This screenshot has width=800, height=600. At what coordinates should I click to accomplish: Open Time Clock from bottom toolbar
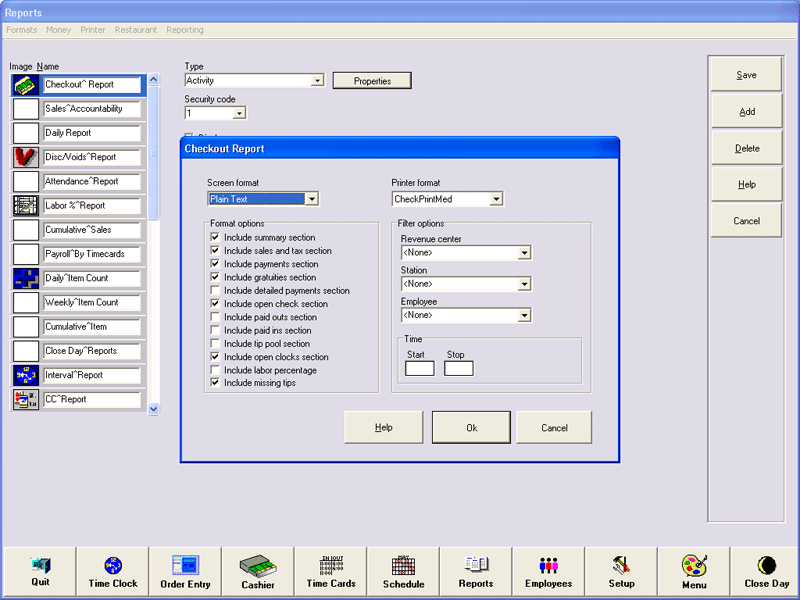[x=113, y=572]
